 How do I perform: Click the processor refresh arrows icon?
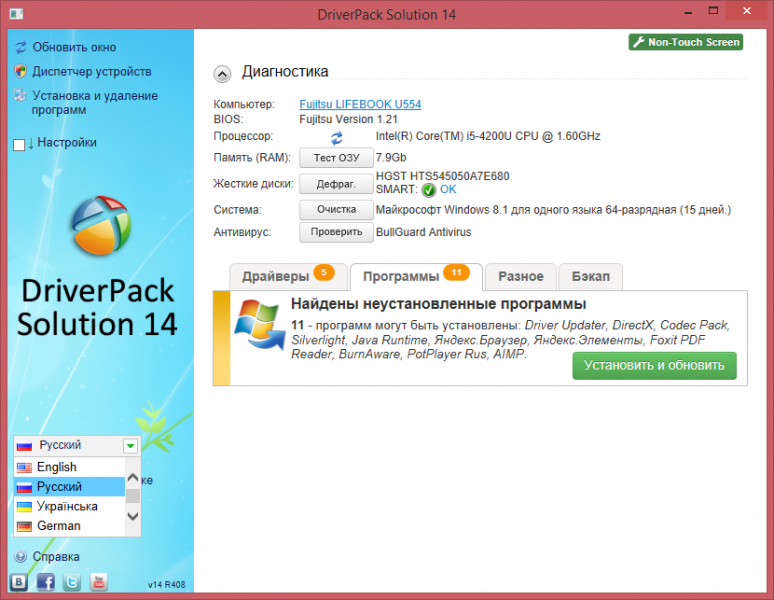337,137
